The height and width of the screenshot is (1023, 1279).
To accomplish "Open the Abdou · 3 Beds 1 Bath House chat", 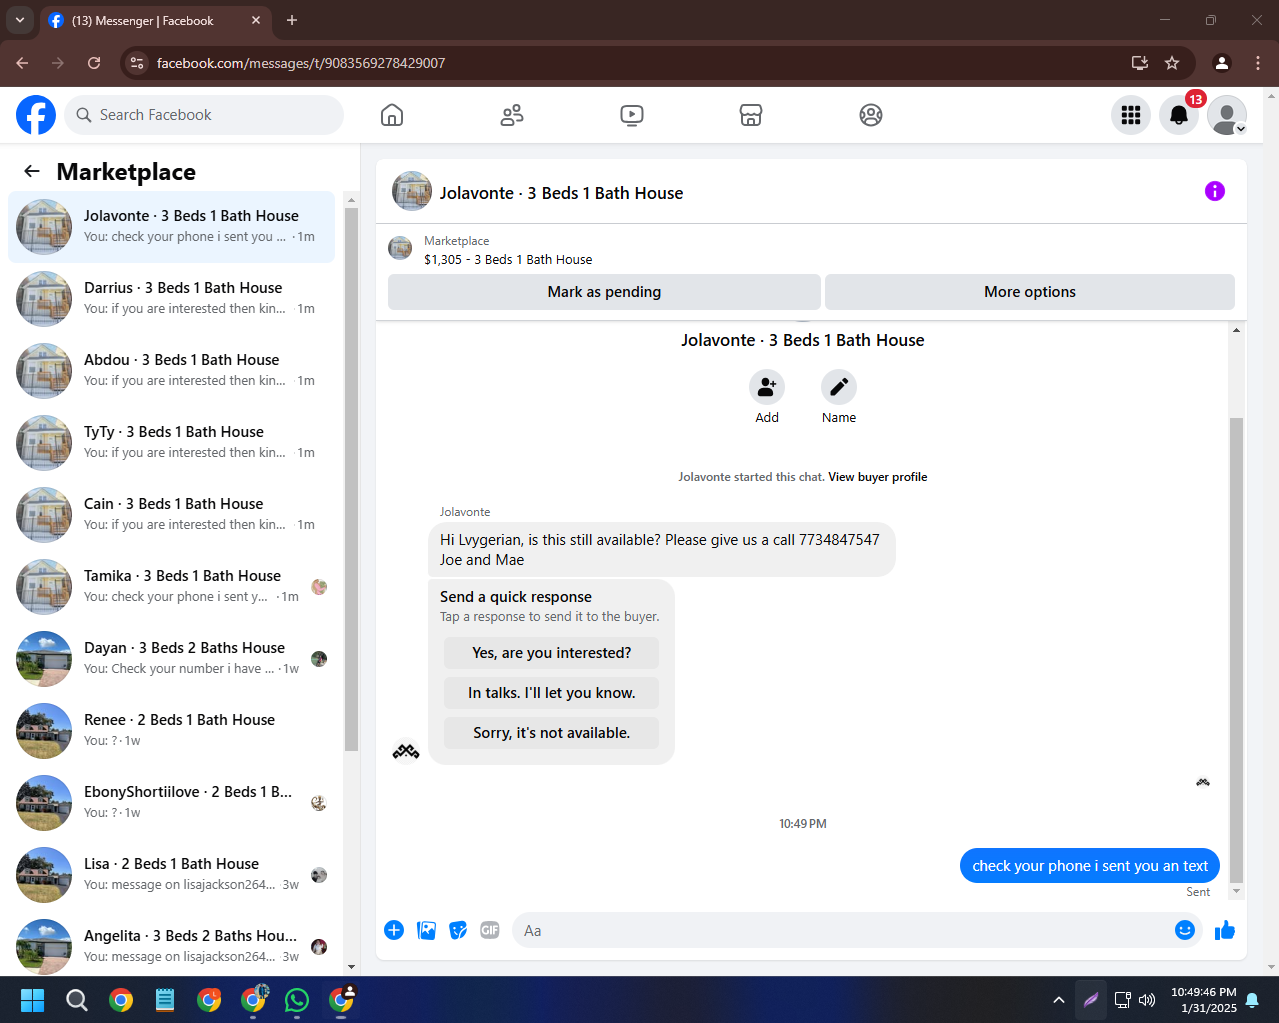I will click(171, 371).
